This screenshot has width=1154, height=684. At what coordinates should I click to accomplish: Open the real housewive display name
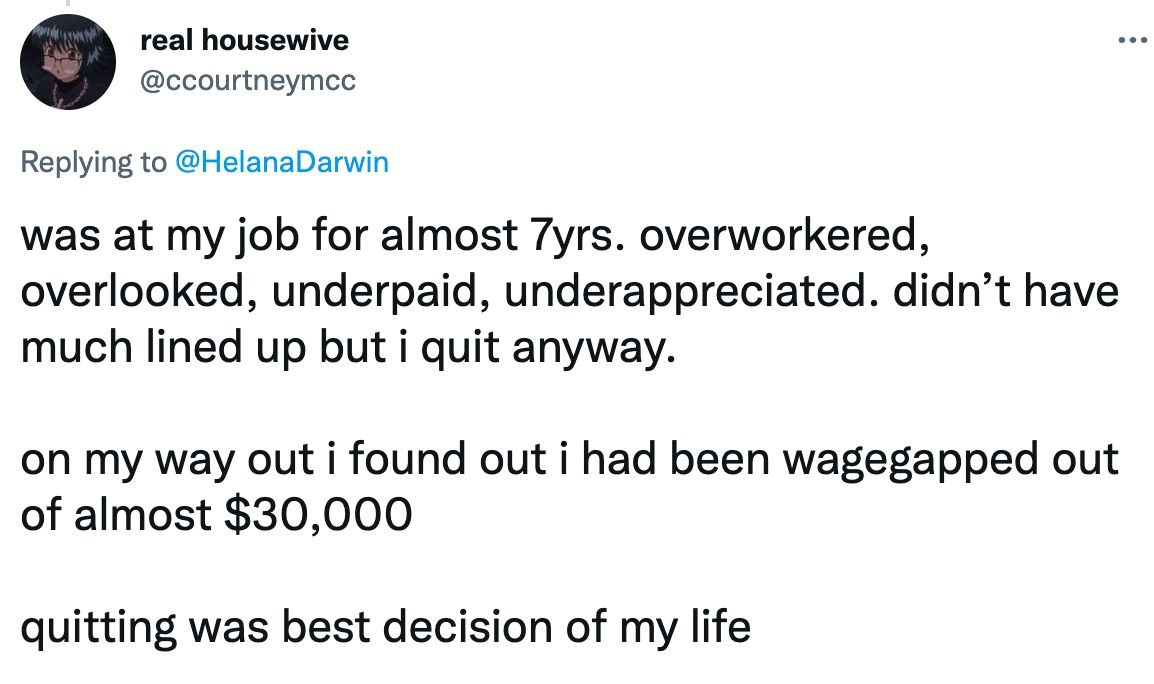(x=245, y=42)
